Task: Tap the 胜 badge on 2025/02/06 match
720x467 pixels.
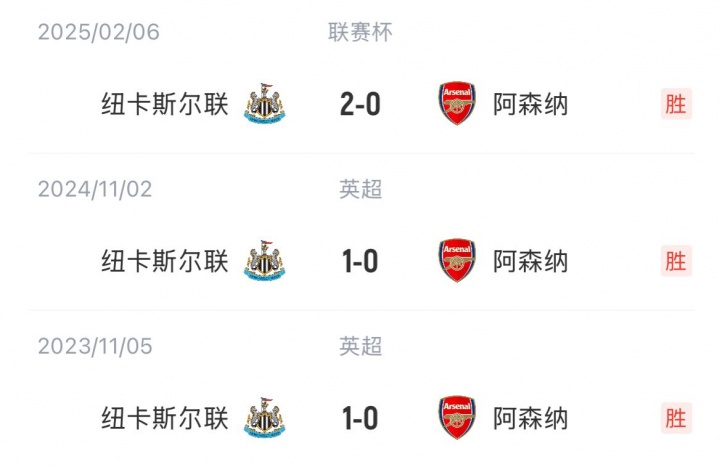Action: pos(676,103)
